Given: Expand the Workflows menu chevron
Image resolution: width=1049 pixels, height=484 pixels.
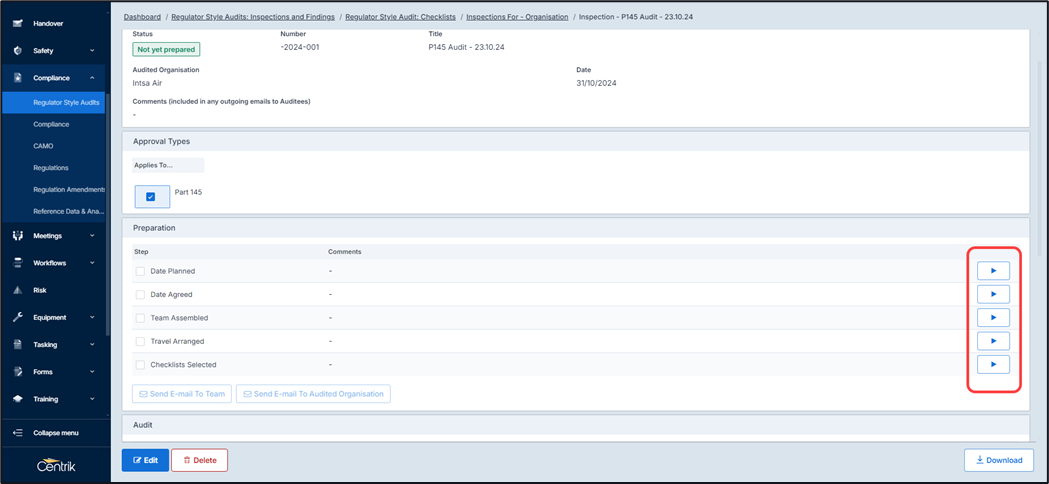Looking at the screenshot, I should 92,264.
